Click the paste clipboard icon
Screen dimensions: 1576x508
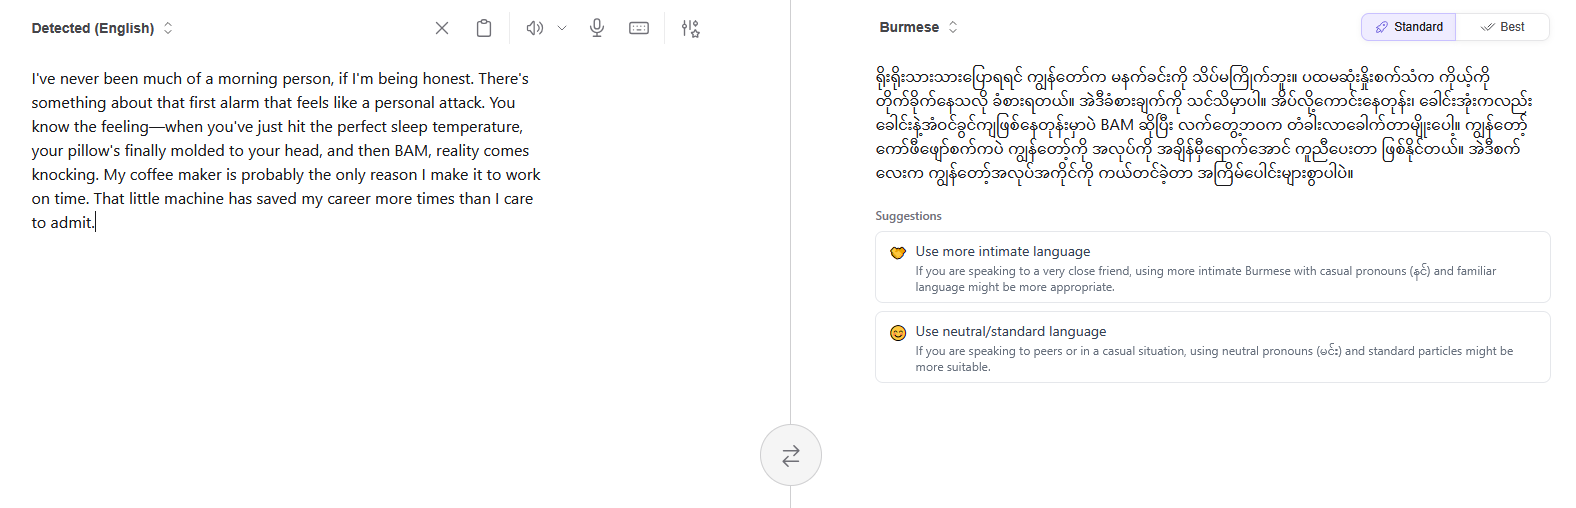click(484, 28)
